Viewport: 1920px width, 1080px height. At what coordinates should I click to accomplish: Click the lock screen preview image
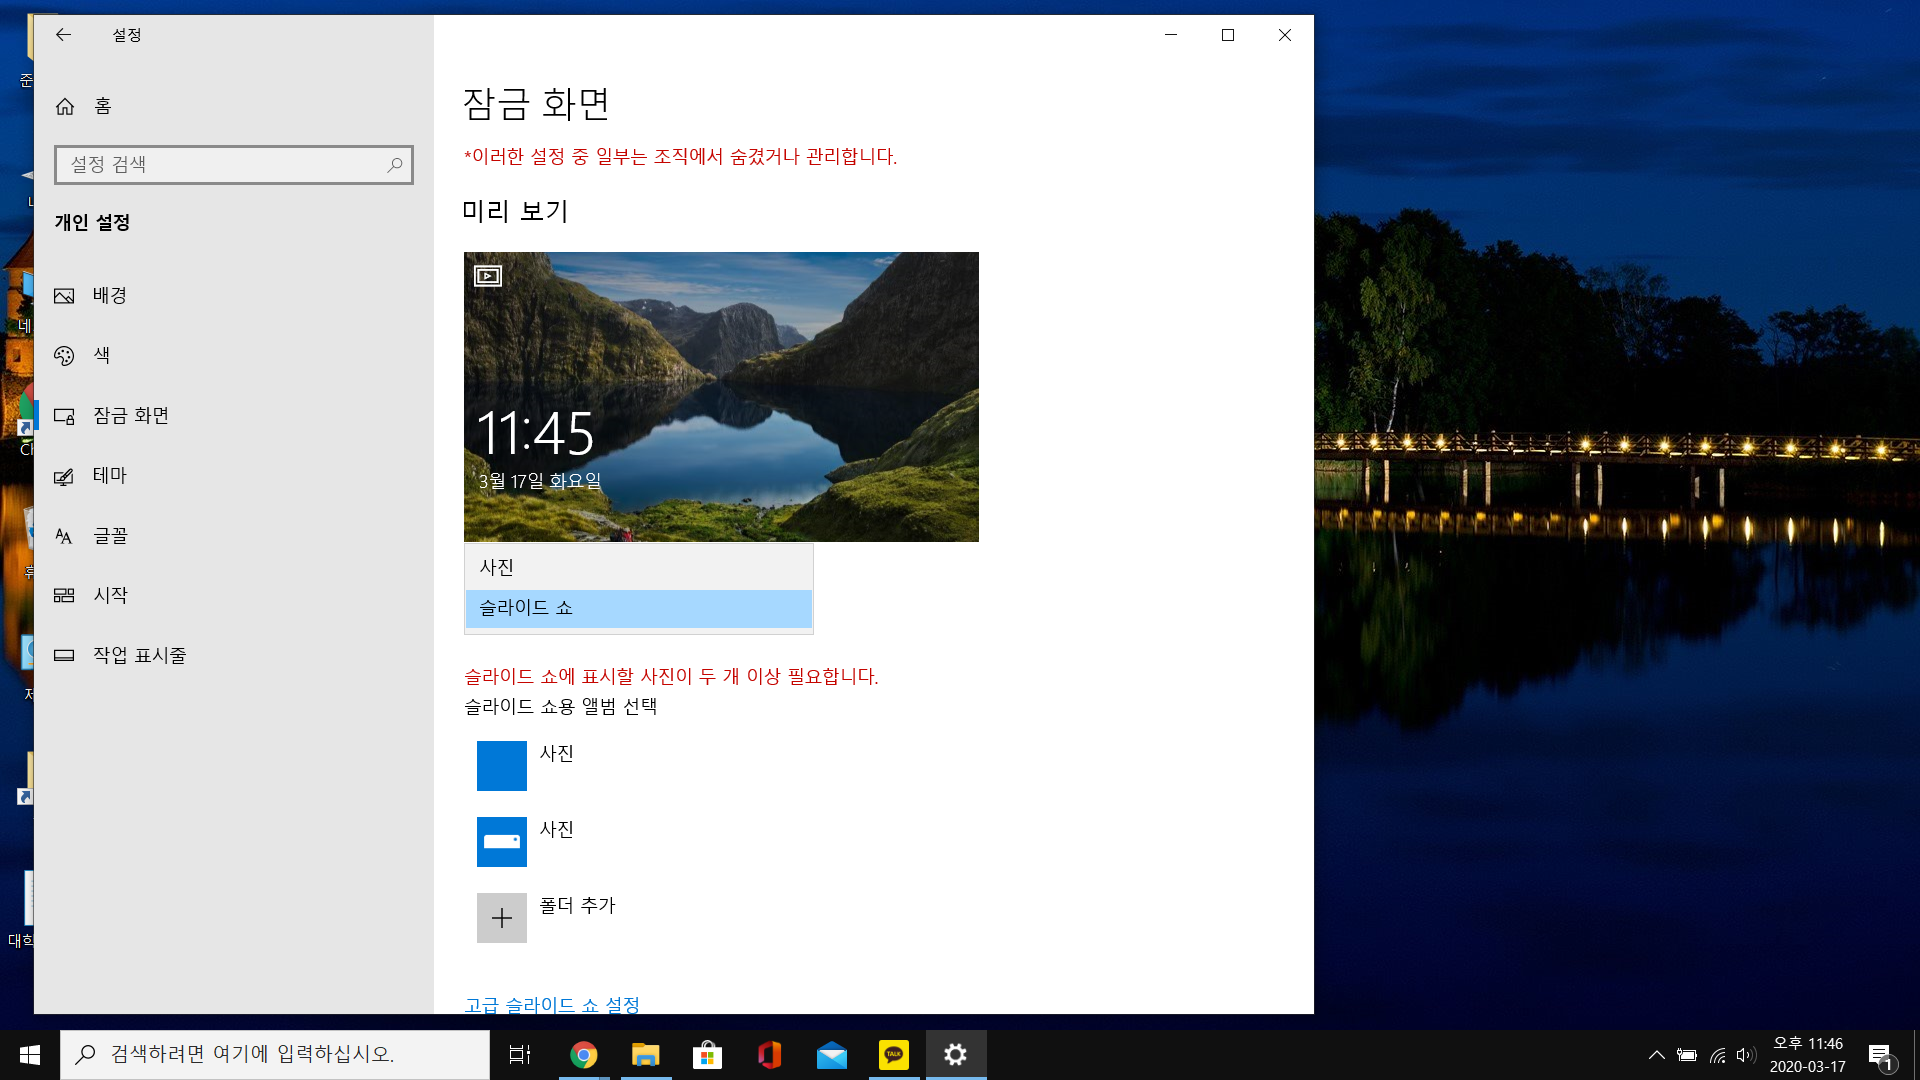pos(721,397)
